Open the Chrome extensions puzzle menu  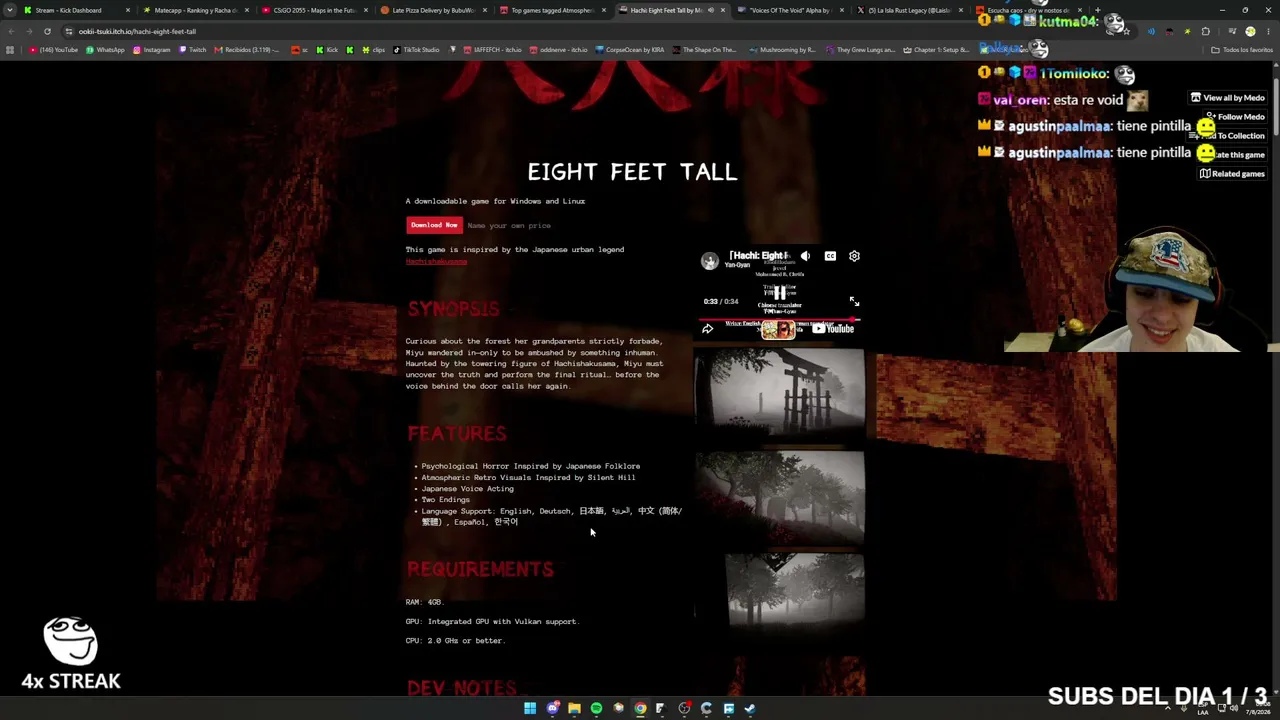1205,31
